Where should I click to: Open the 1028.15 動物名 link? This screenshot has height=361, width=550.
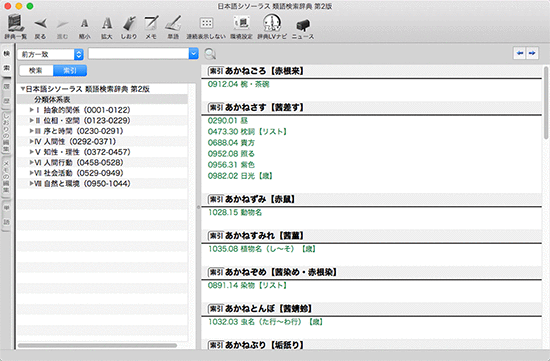(x=235, y=212)
